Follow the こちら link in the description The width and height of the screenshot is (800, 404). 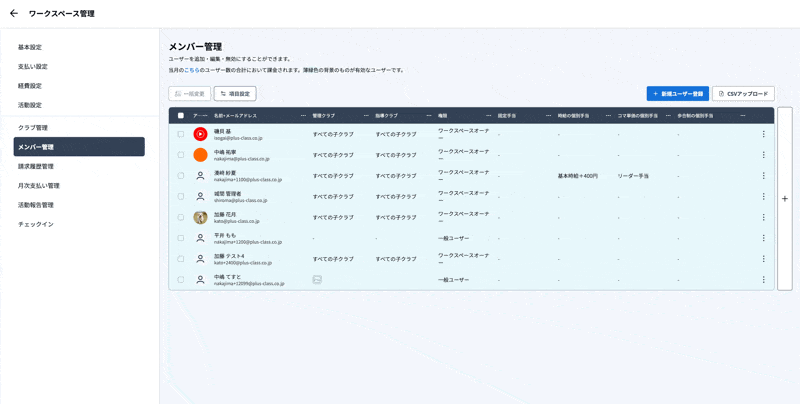click(192, 70)
